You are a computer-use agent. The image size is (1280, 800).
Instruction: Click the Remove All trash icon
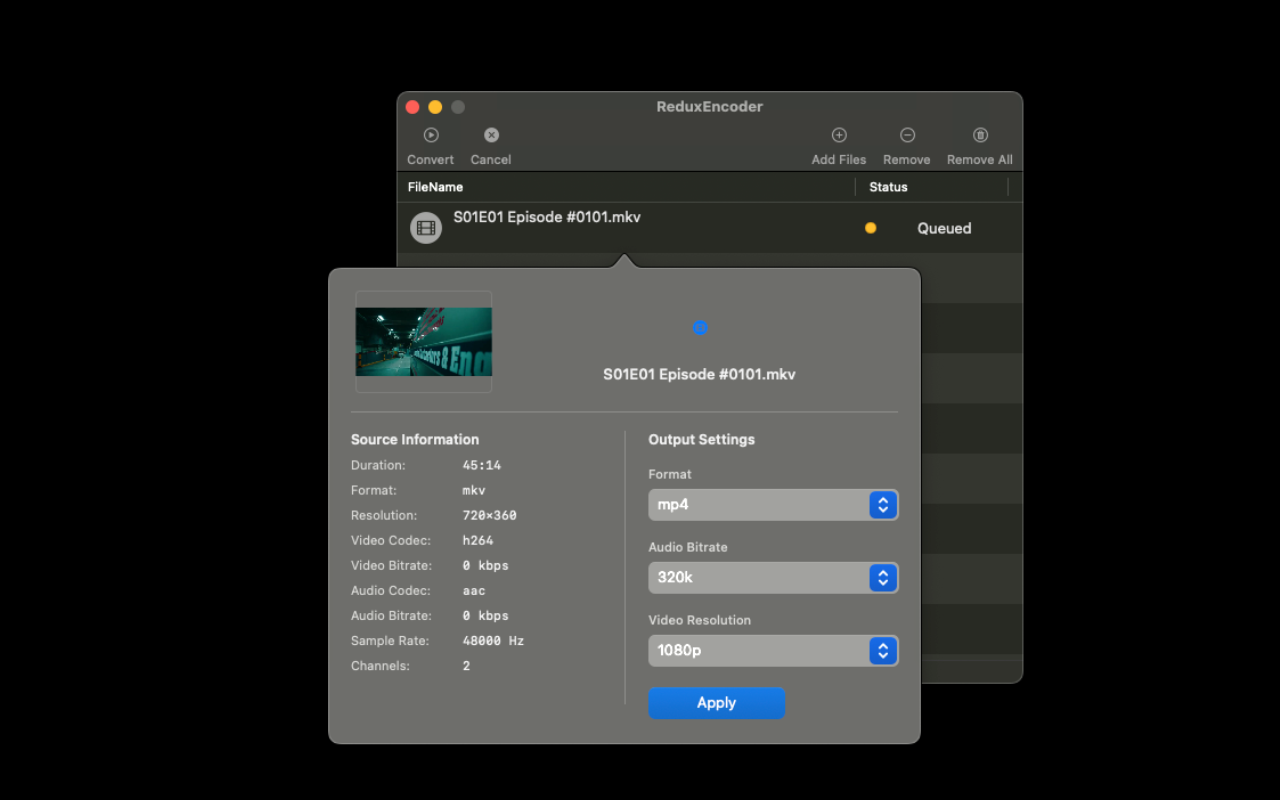979,134
